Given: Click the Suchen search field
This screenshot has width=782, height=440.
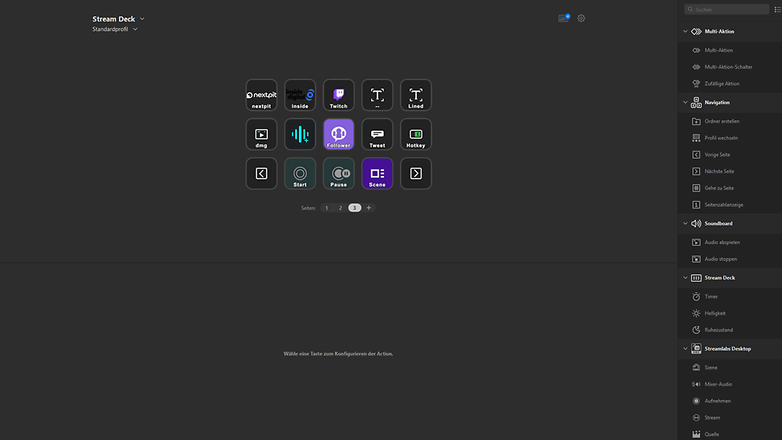Looking at the screenshot, I should [727, 9].
